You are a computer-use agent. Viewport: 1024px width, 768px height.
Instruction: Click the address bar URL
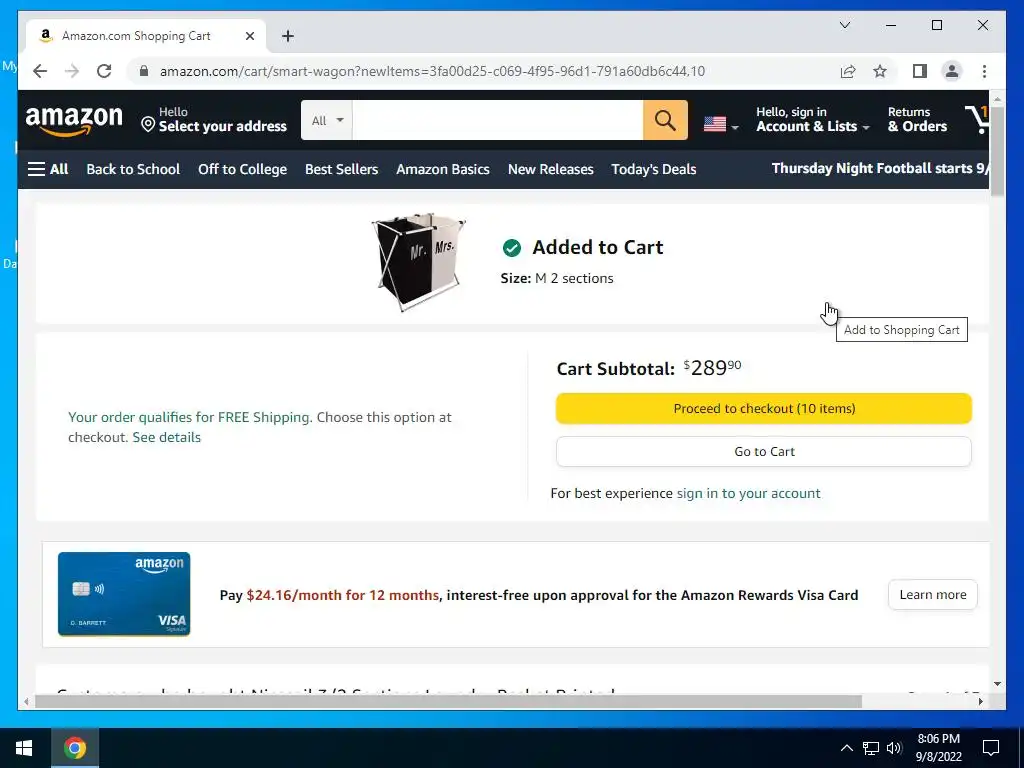(x=432, y=71)
